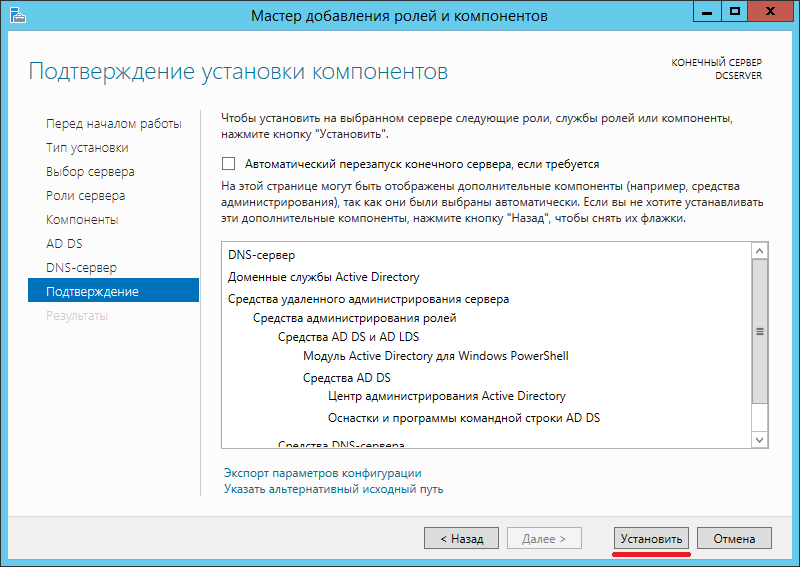Click the scrollbar thumb in components list
Viewport: 800px width, 567px height.
(759, 332)
